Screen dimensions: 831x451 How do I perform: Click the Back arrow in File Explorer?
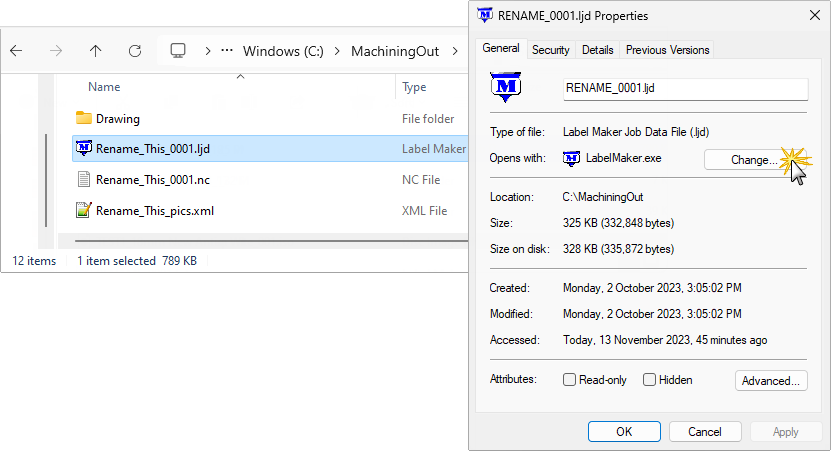[x=17, y=50]
